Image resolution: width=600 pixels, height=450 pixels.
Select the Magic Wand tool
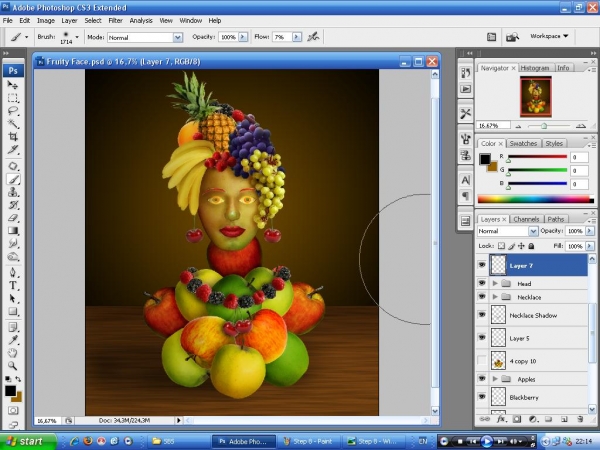(x=13, y=124)
